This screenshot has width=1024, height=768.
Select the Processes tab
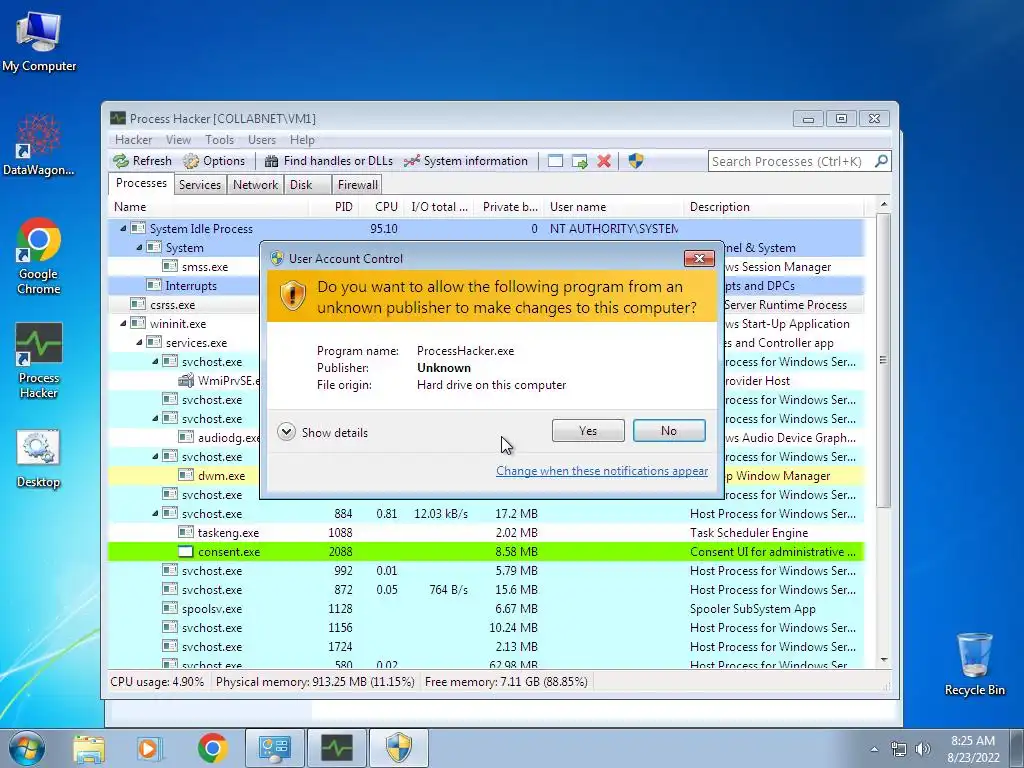(x=141, y=183)
